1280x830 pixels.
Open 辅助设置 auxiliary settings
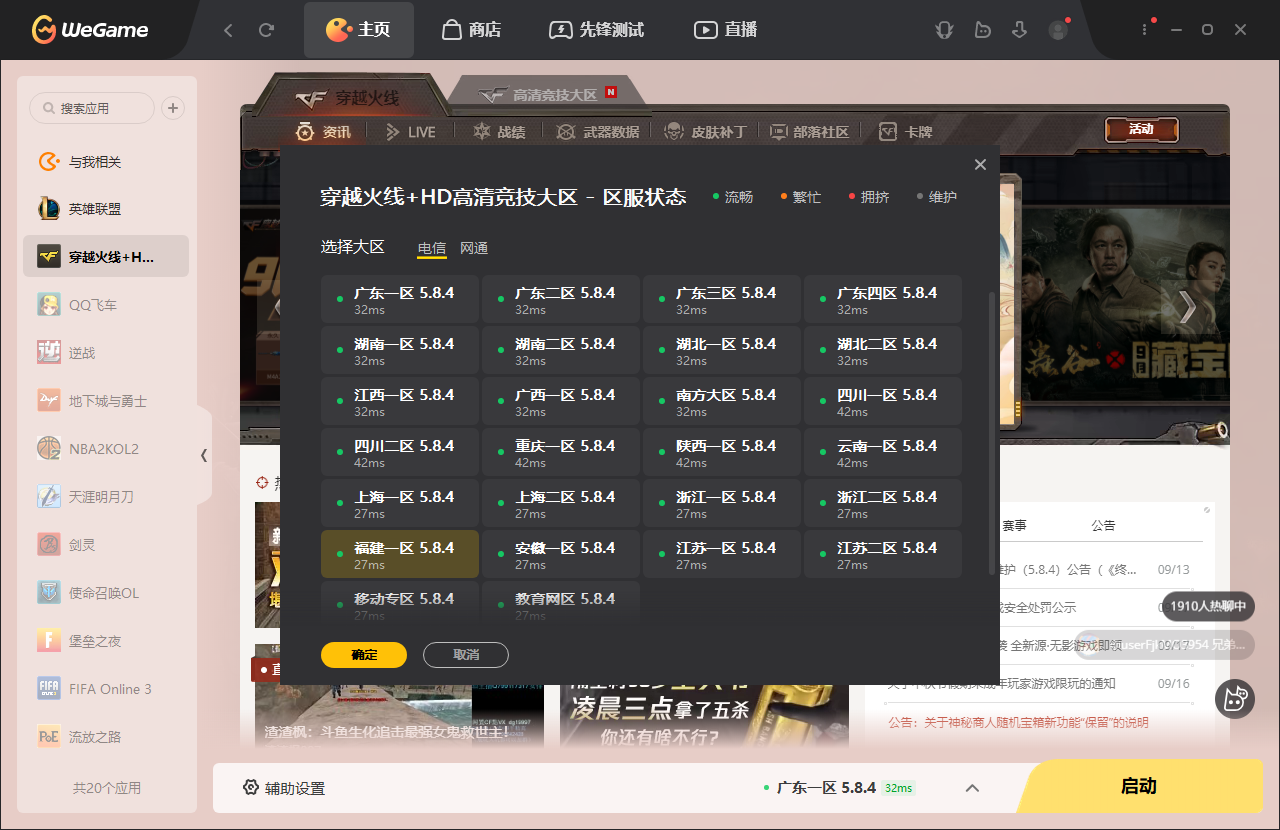(x=284, y=788)
